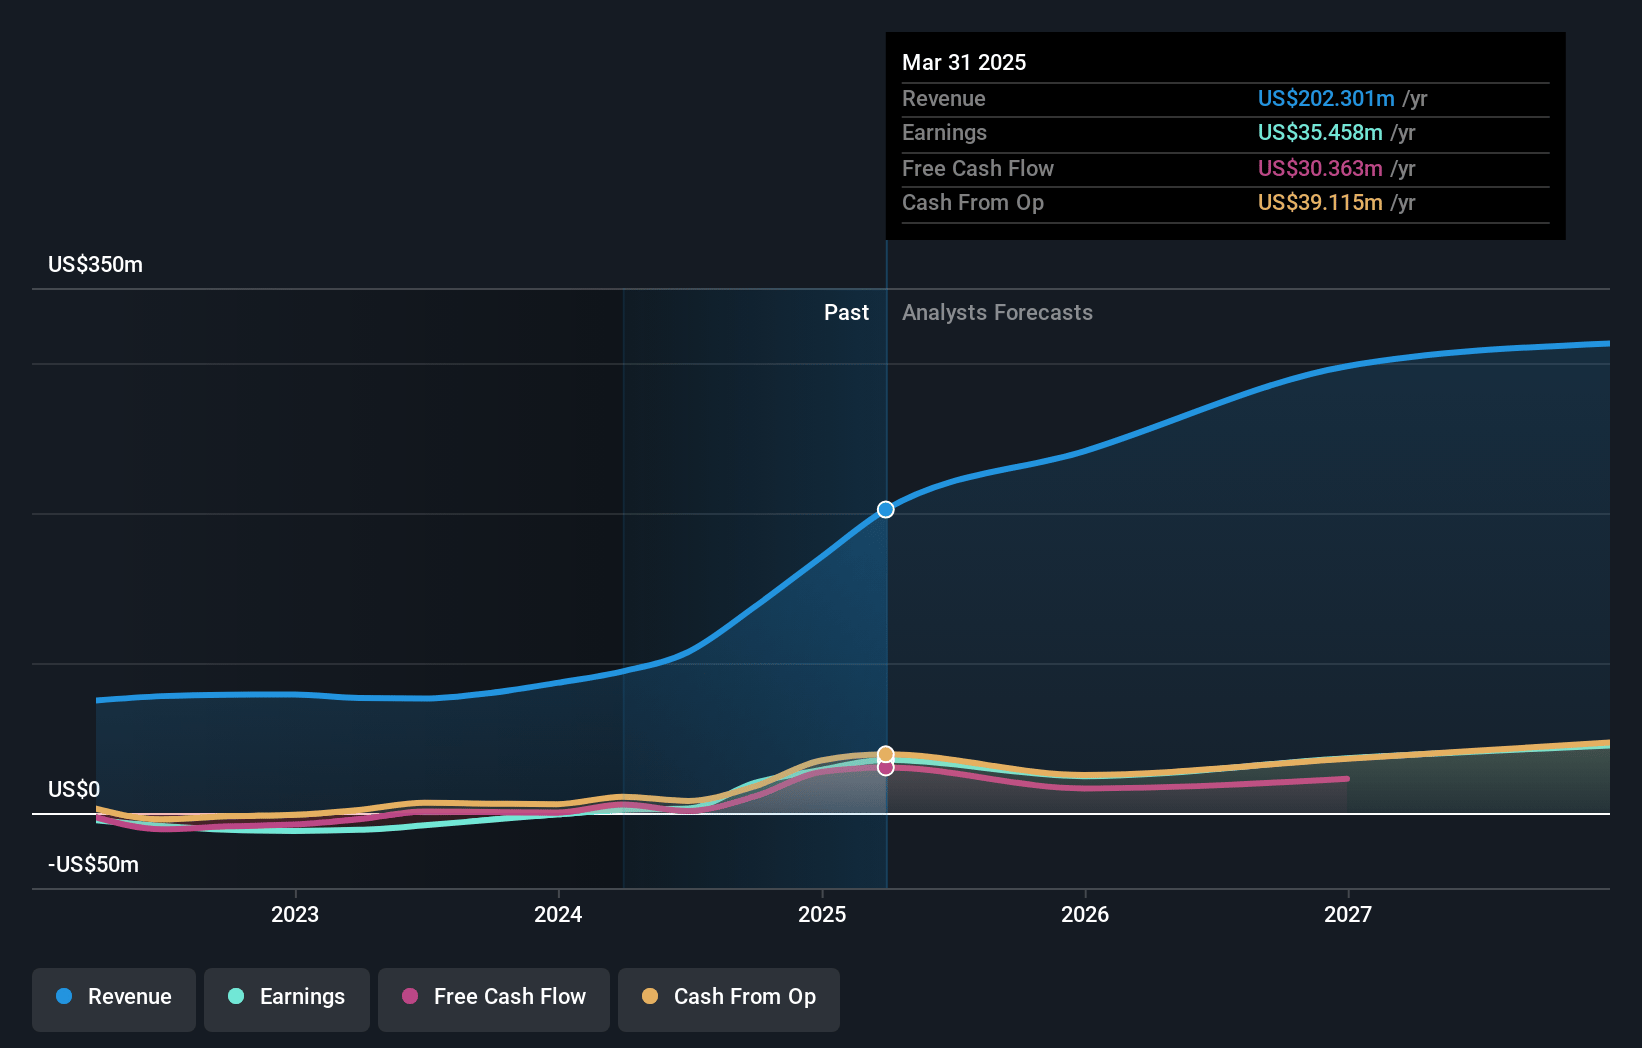Click the 2027 x-axis label
The height and width of the screenshot is (1048, 1642).
(1348, 914)
